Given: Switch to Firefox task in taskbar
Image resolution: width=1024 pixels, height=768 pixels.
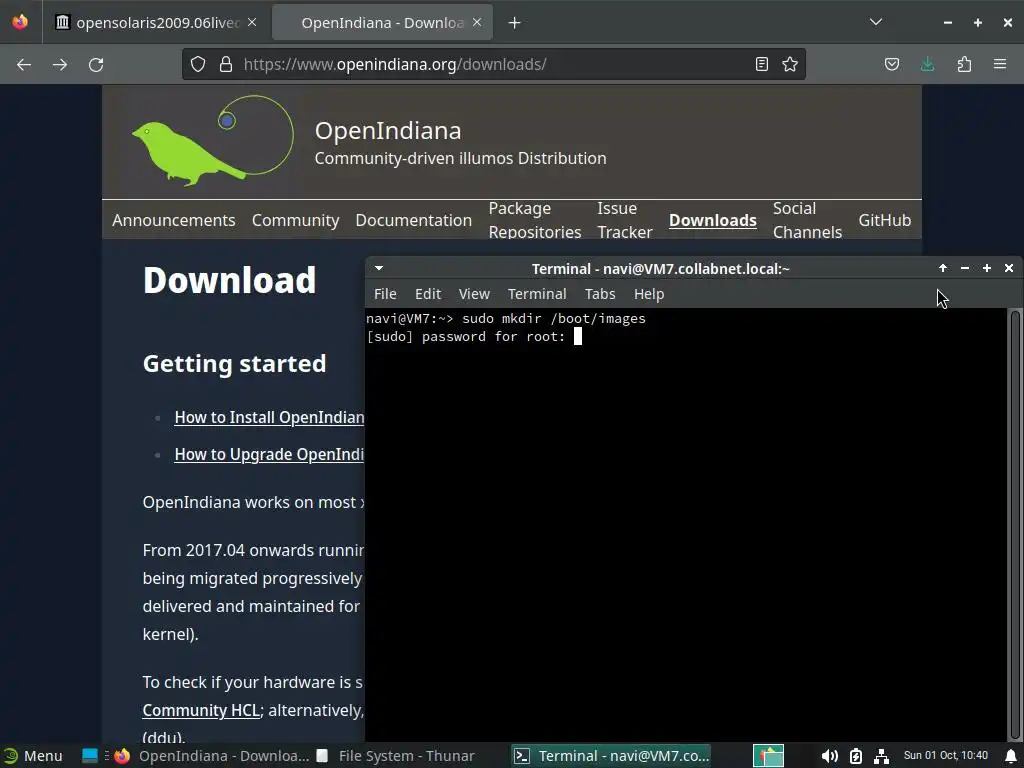Looking at the screenshot, I should click(212, 756).
